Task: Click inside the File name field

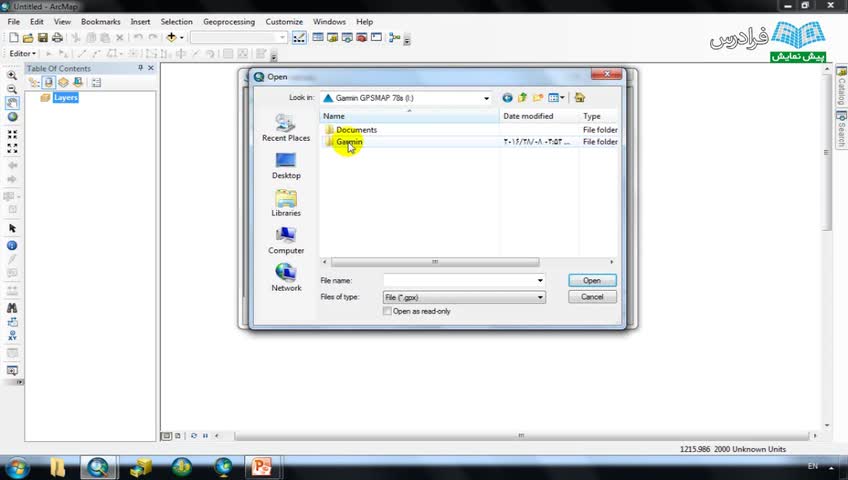Action: click(459, 281)
